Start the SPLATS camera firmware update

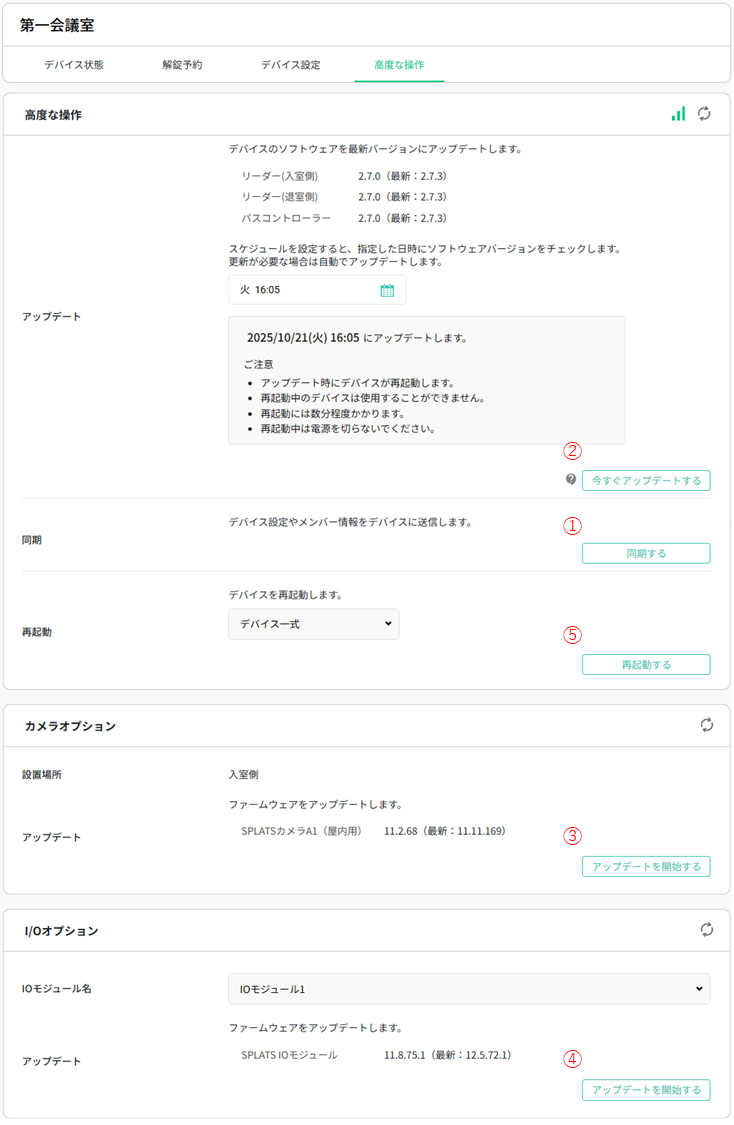tap(646, 866)
